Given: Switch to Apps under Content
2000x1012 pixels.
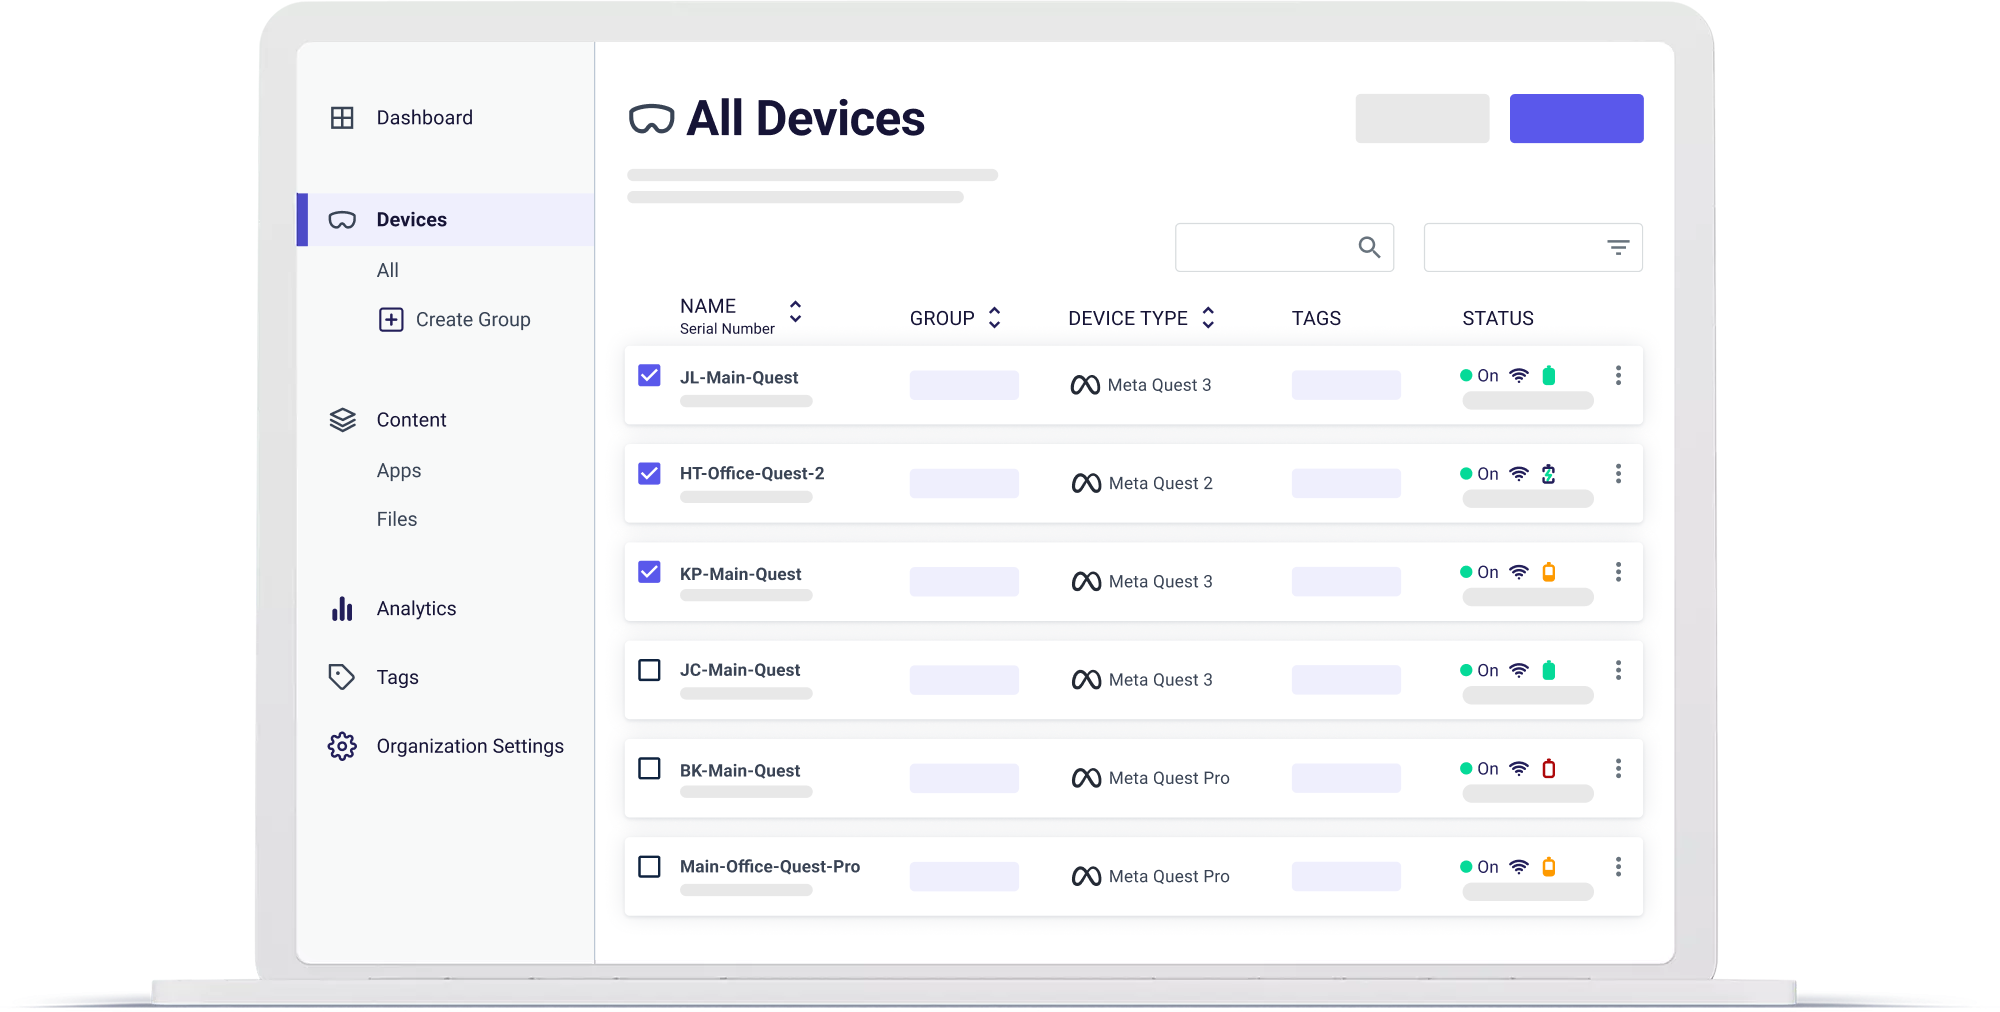Looking at the screenshot, I should click(398, 470).
